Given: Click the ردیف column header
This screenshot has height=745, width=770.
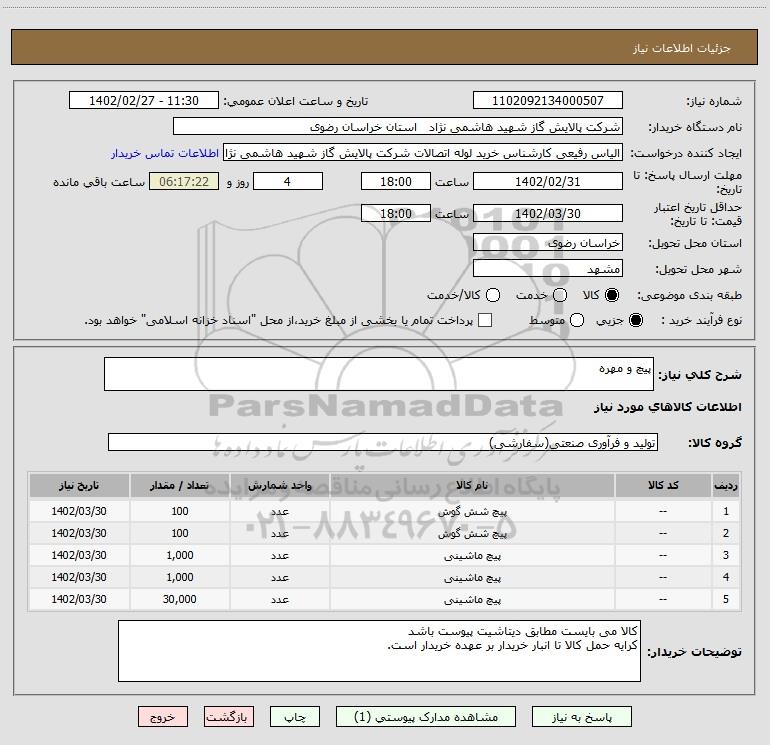Looking at the screenshot, I should pyautogui.click(x=726, y=486).
